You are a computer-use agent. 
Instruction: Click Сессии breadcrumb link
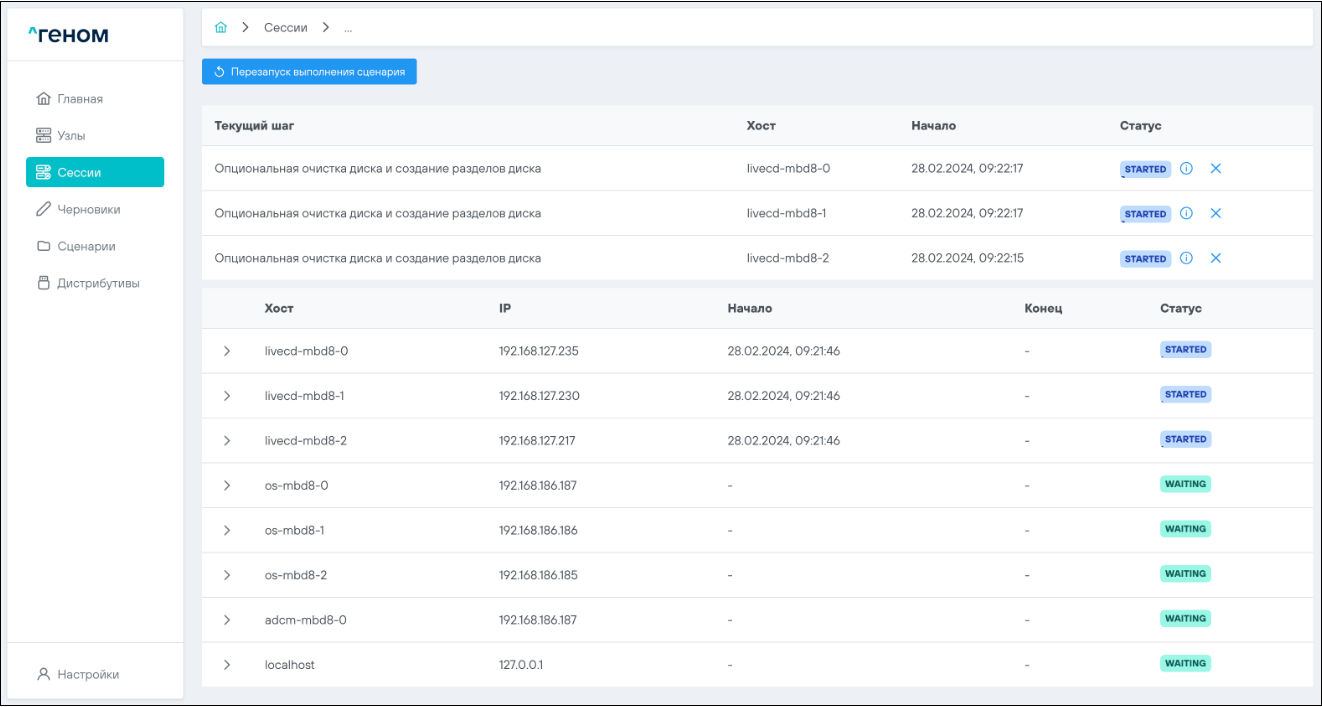click(x=285, y=28)
